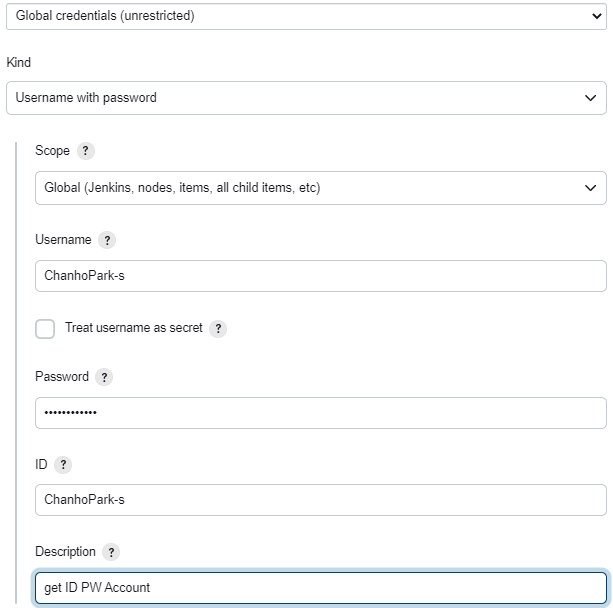Enable Treat username as secret checkbox
The height and width of the screenshot is (608, 613).
(x=45, y=328)
